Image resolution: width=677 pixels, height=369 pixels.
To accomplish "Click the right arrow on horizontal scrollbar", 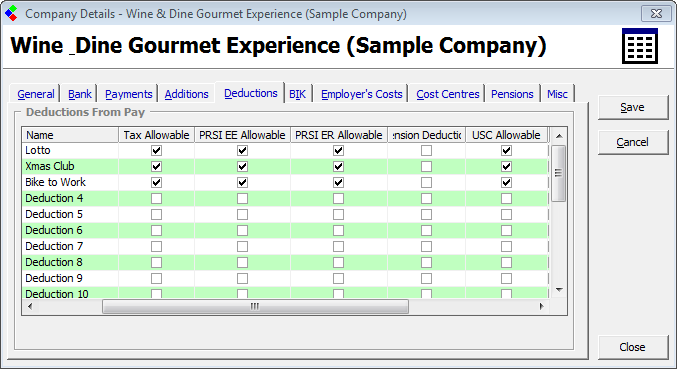I will [x=542, y=306].
